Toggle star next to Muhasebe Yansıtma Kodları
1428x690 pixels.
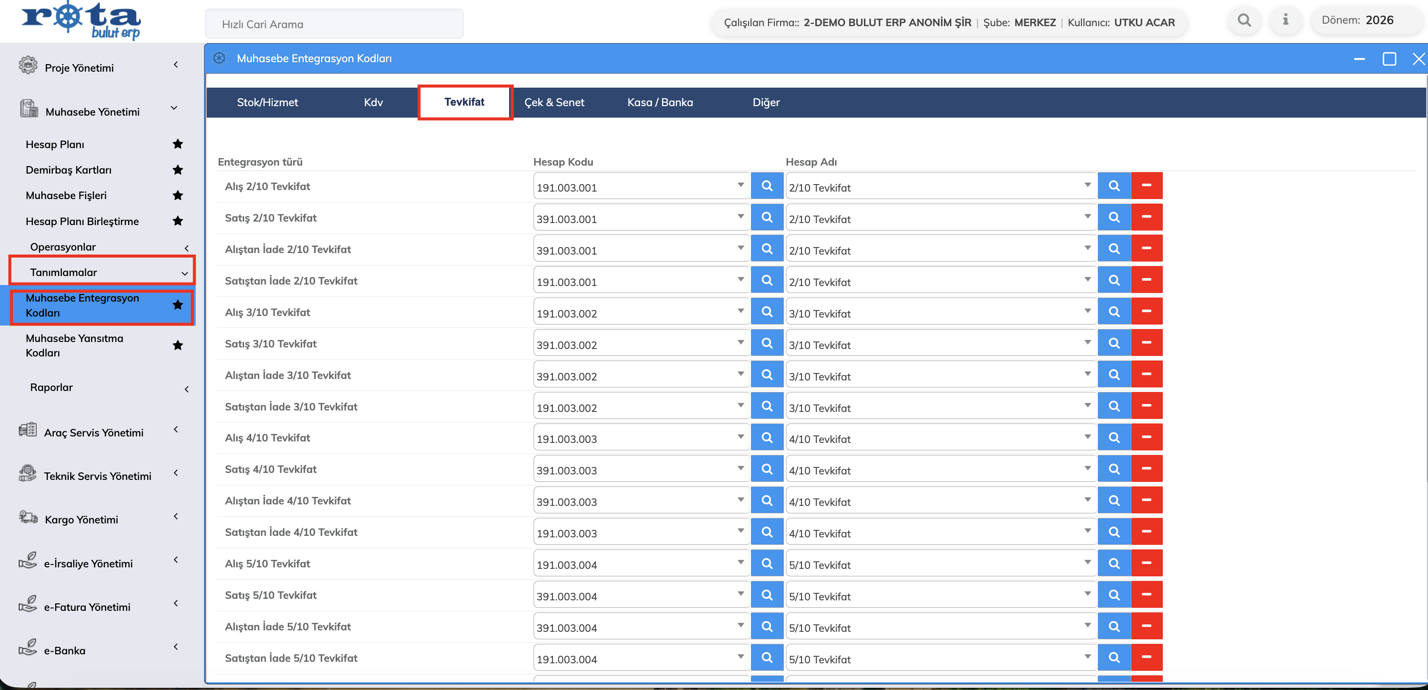177,345
